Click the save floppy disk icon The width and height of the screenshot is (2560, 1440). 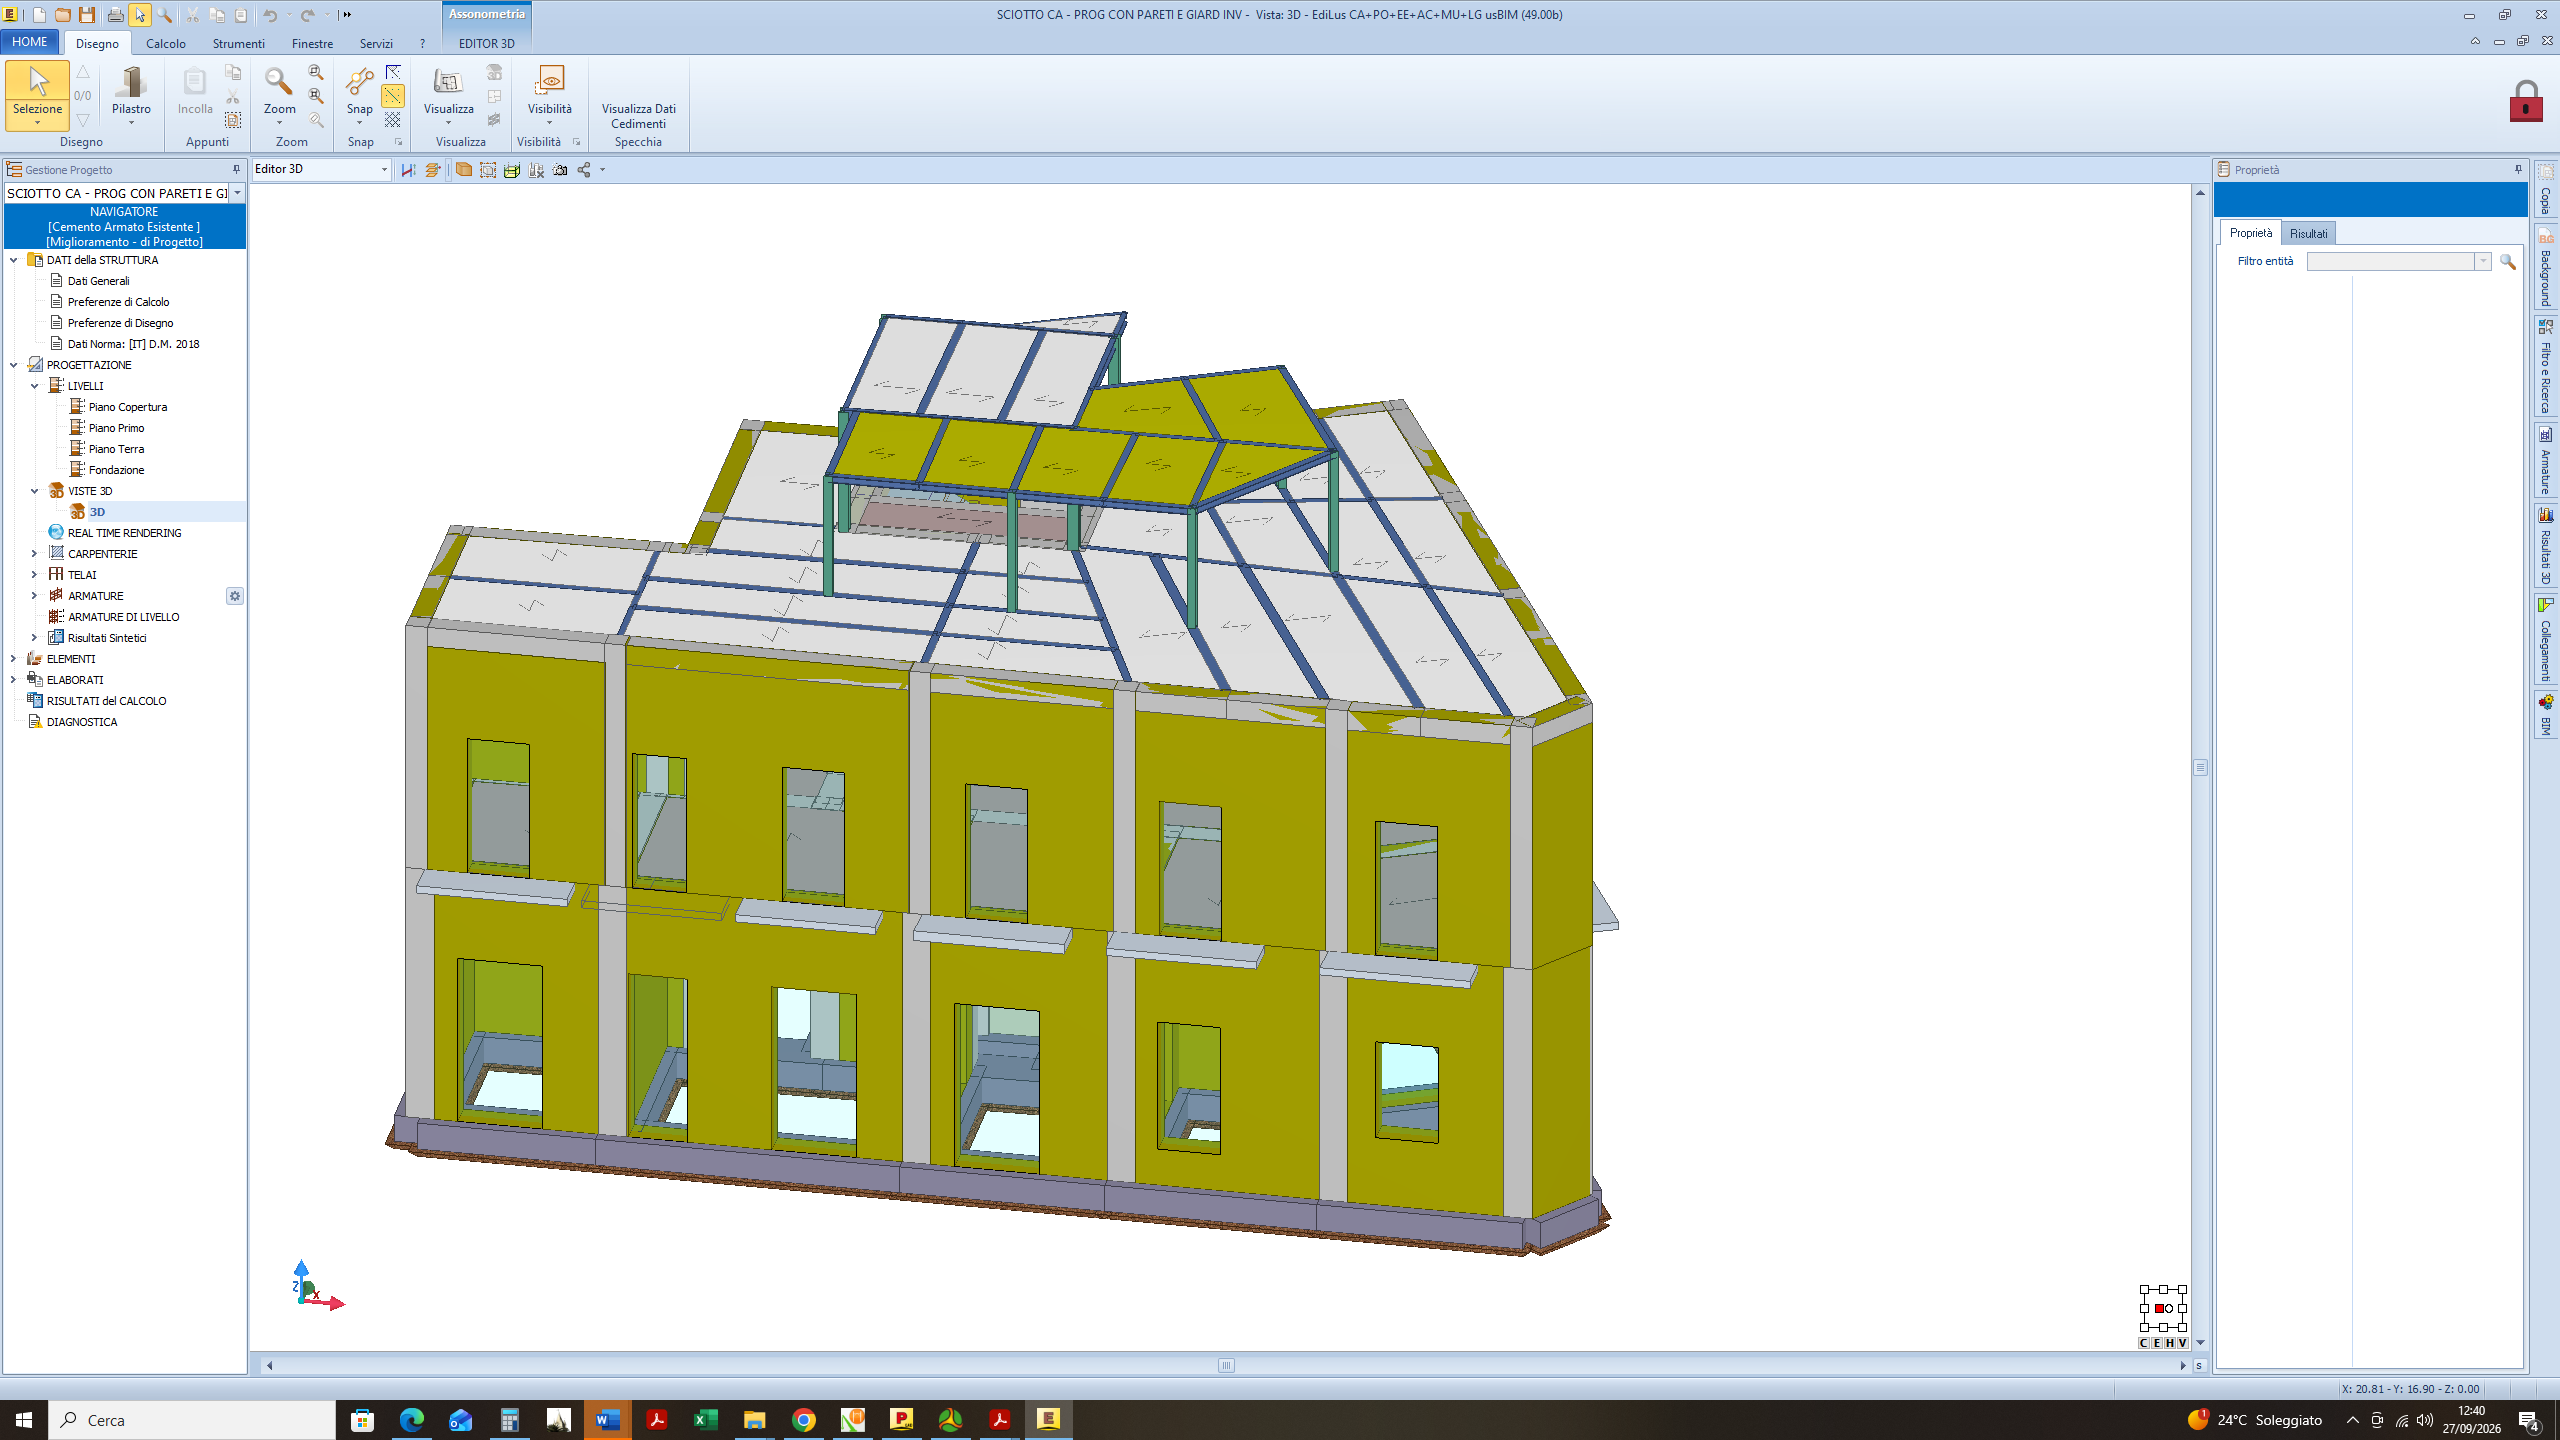87,15
